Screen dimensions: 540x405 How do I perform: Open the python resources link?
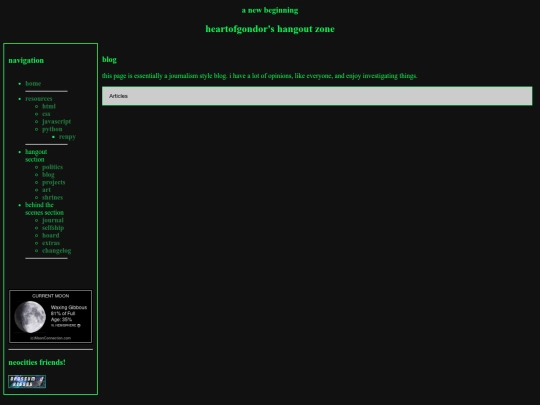tap(52, 129)
